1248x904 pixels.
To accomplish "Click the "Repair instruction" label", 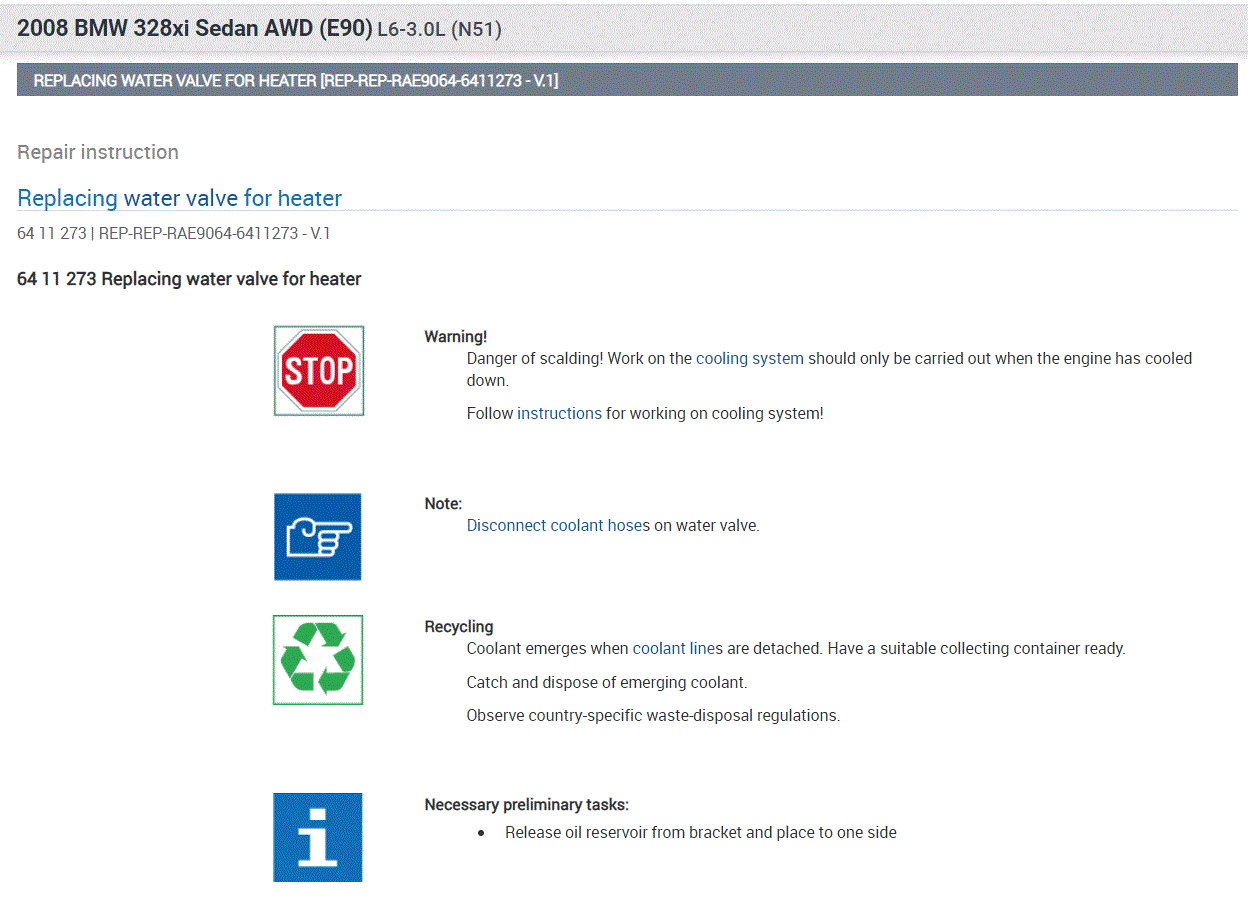I will pos(98,152).
